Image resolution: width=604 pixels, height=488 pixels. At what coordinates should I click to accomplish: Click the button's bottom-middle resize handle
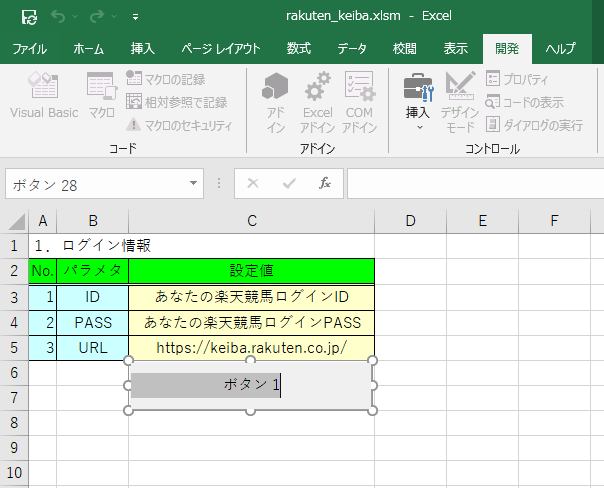(250, 411)
